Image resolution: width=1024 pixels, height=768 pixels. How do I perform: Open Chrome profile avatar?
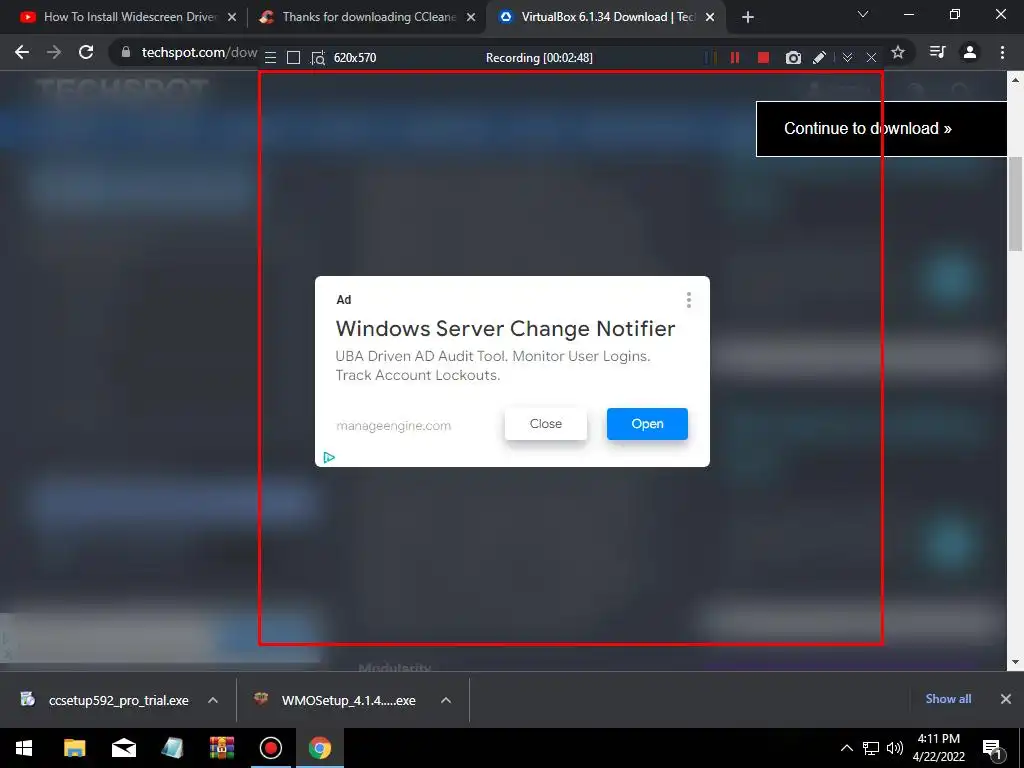(x=970, y=52)
